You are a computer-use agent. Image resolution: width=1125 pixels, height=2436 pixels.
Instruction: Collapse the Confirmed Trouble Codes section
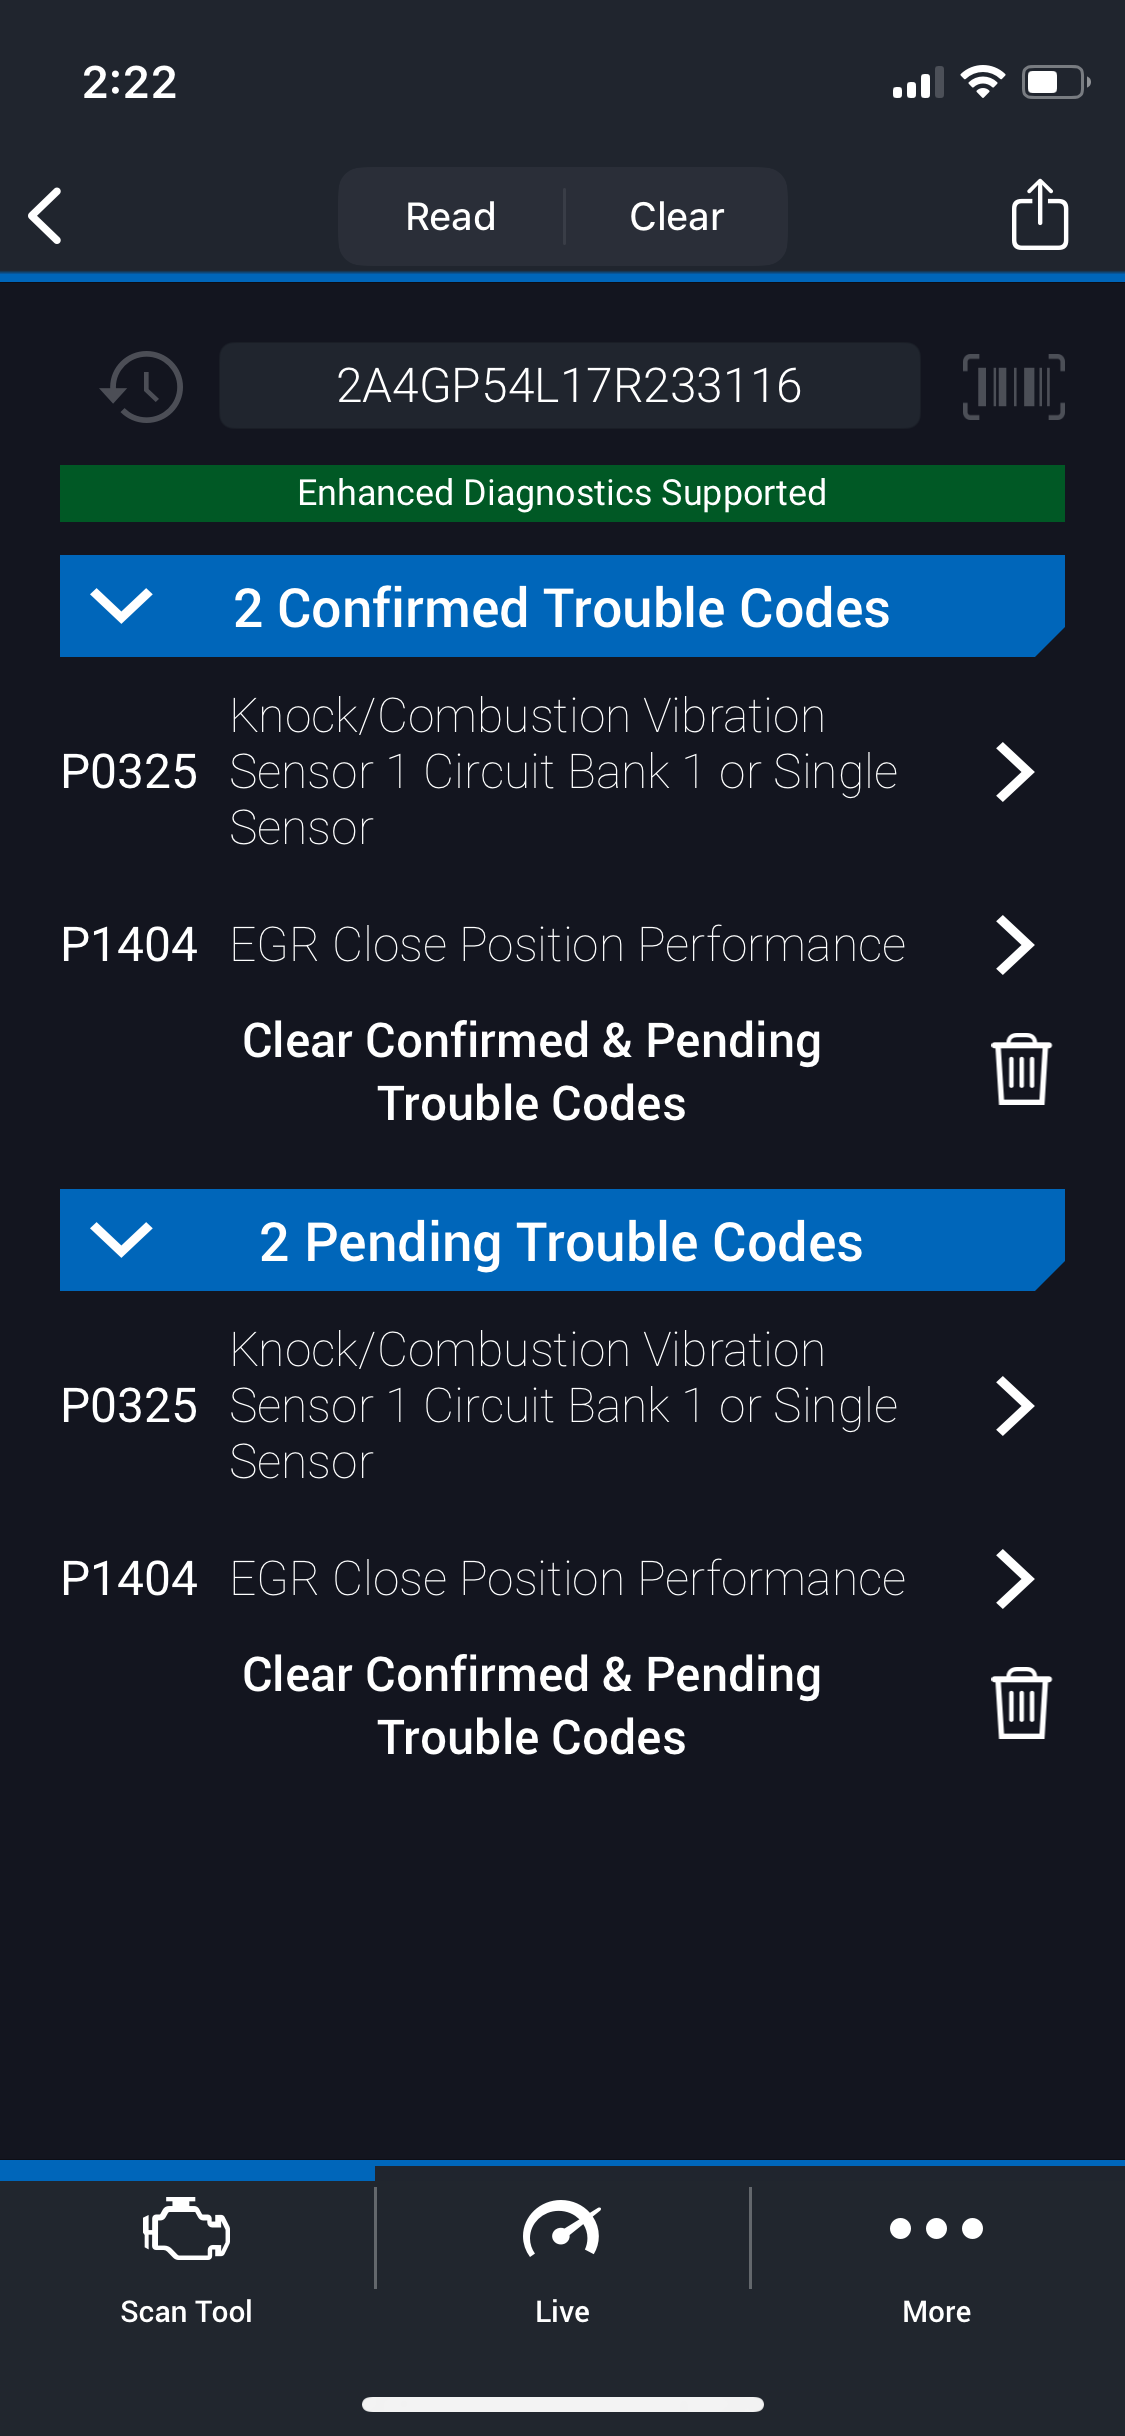pos(121,606)
